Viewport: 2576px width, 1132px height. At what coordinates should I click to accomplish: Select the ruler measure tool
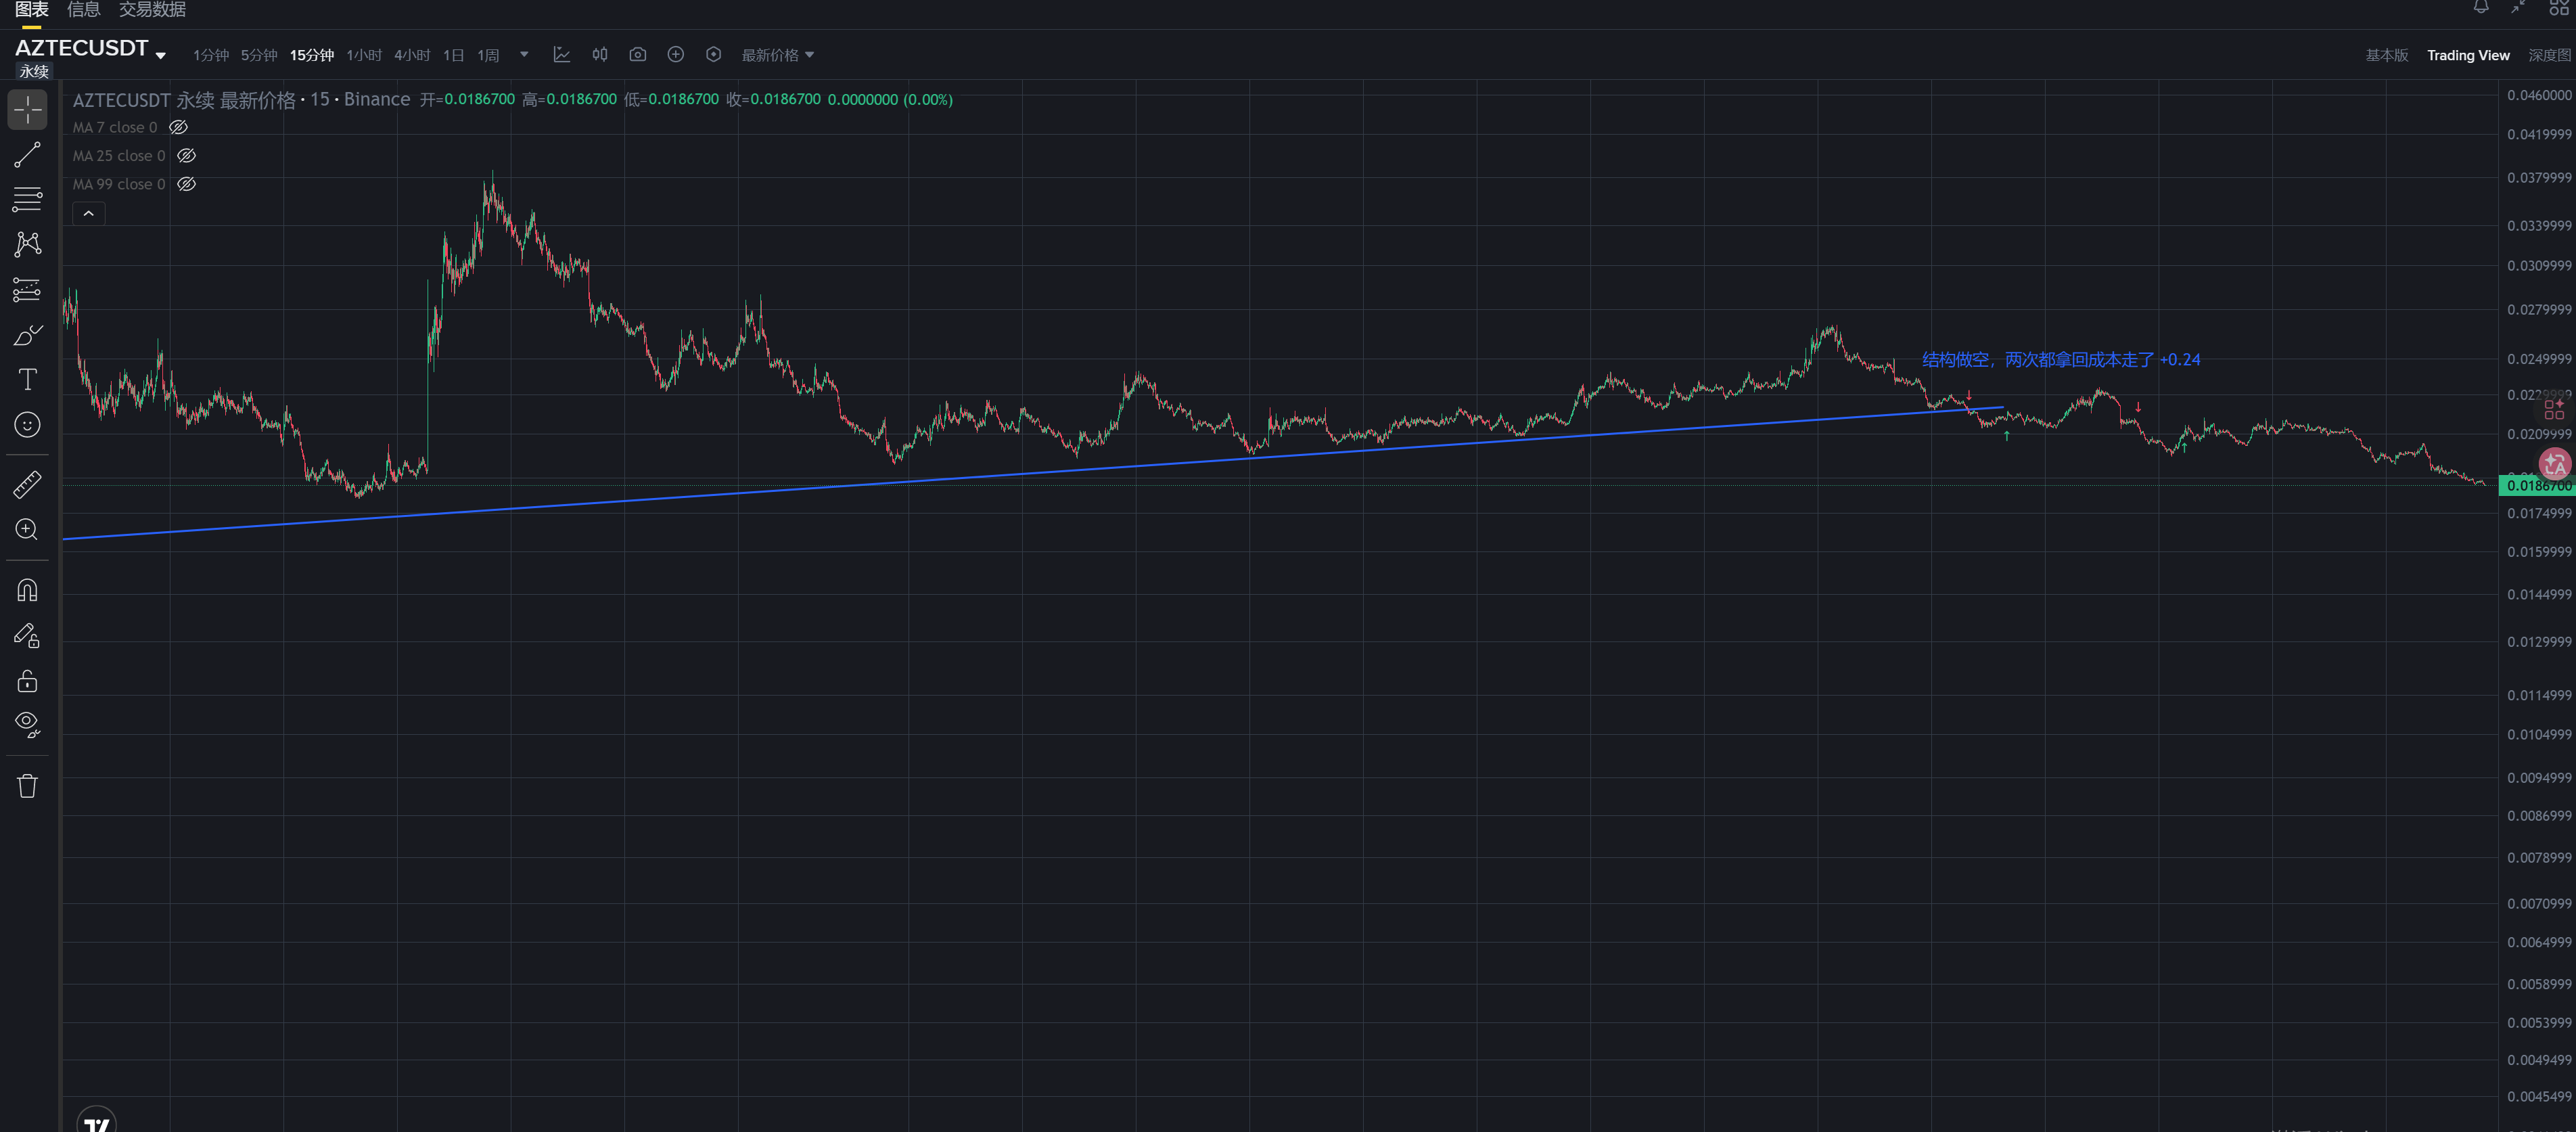[x=27, y=484]
